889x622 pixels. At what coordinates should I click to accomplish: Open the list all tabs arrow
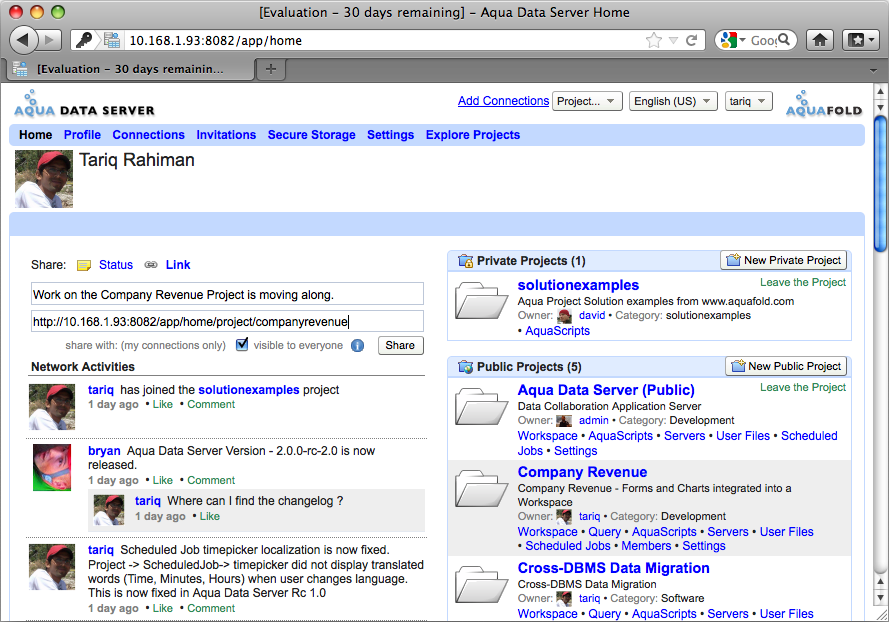tap(873, 70)
